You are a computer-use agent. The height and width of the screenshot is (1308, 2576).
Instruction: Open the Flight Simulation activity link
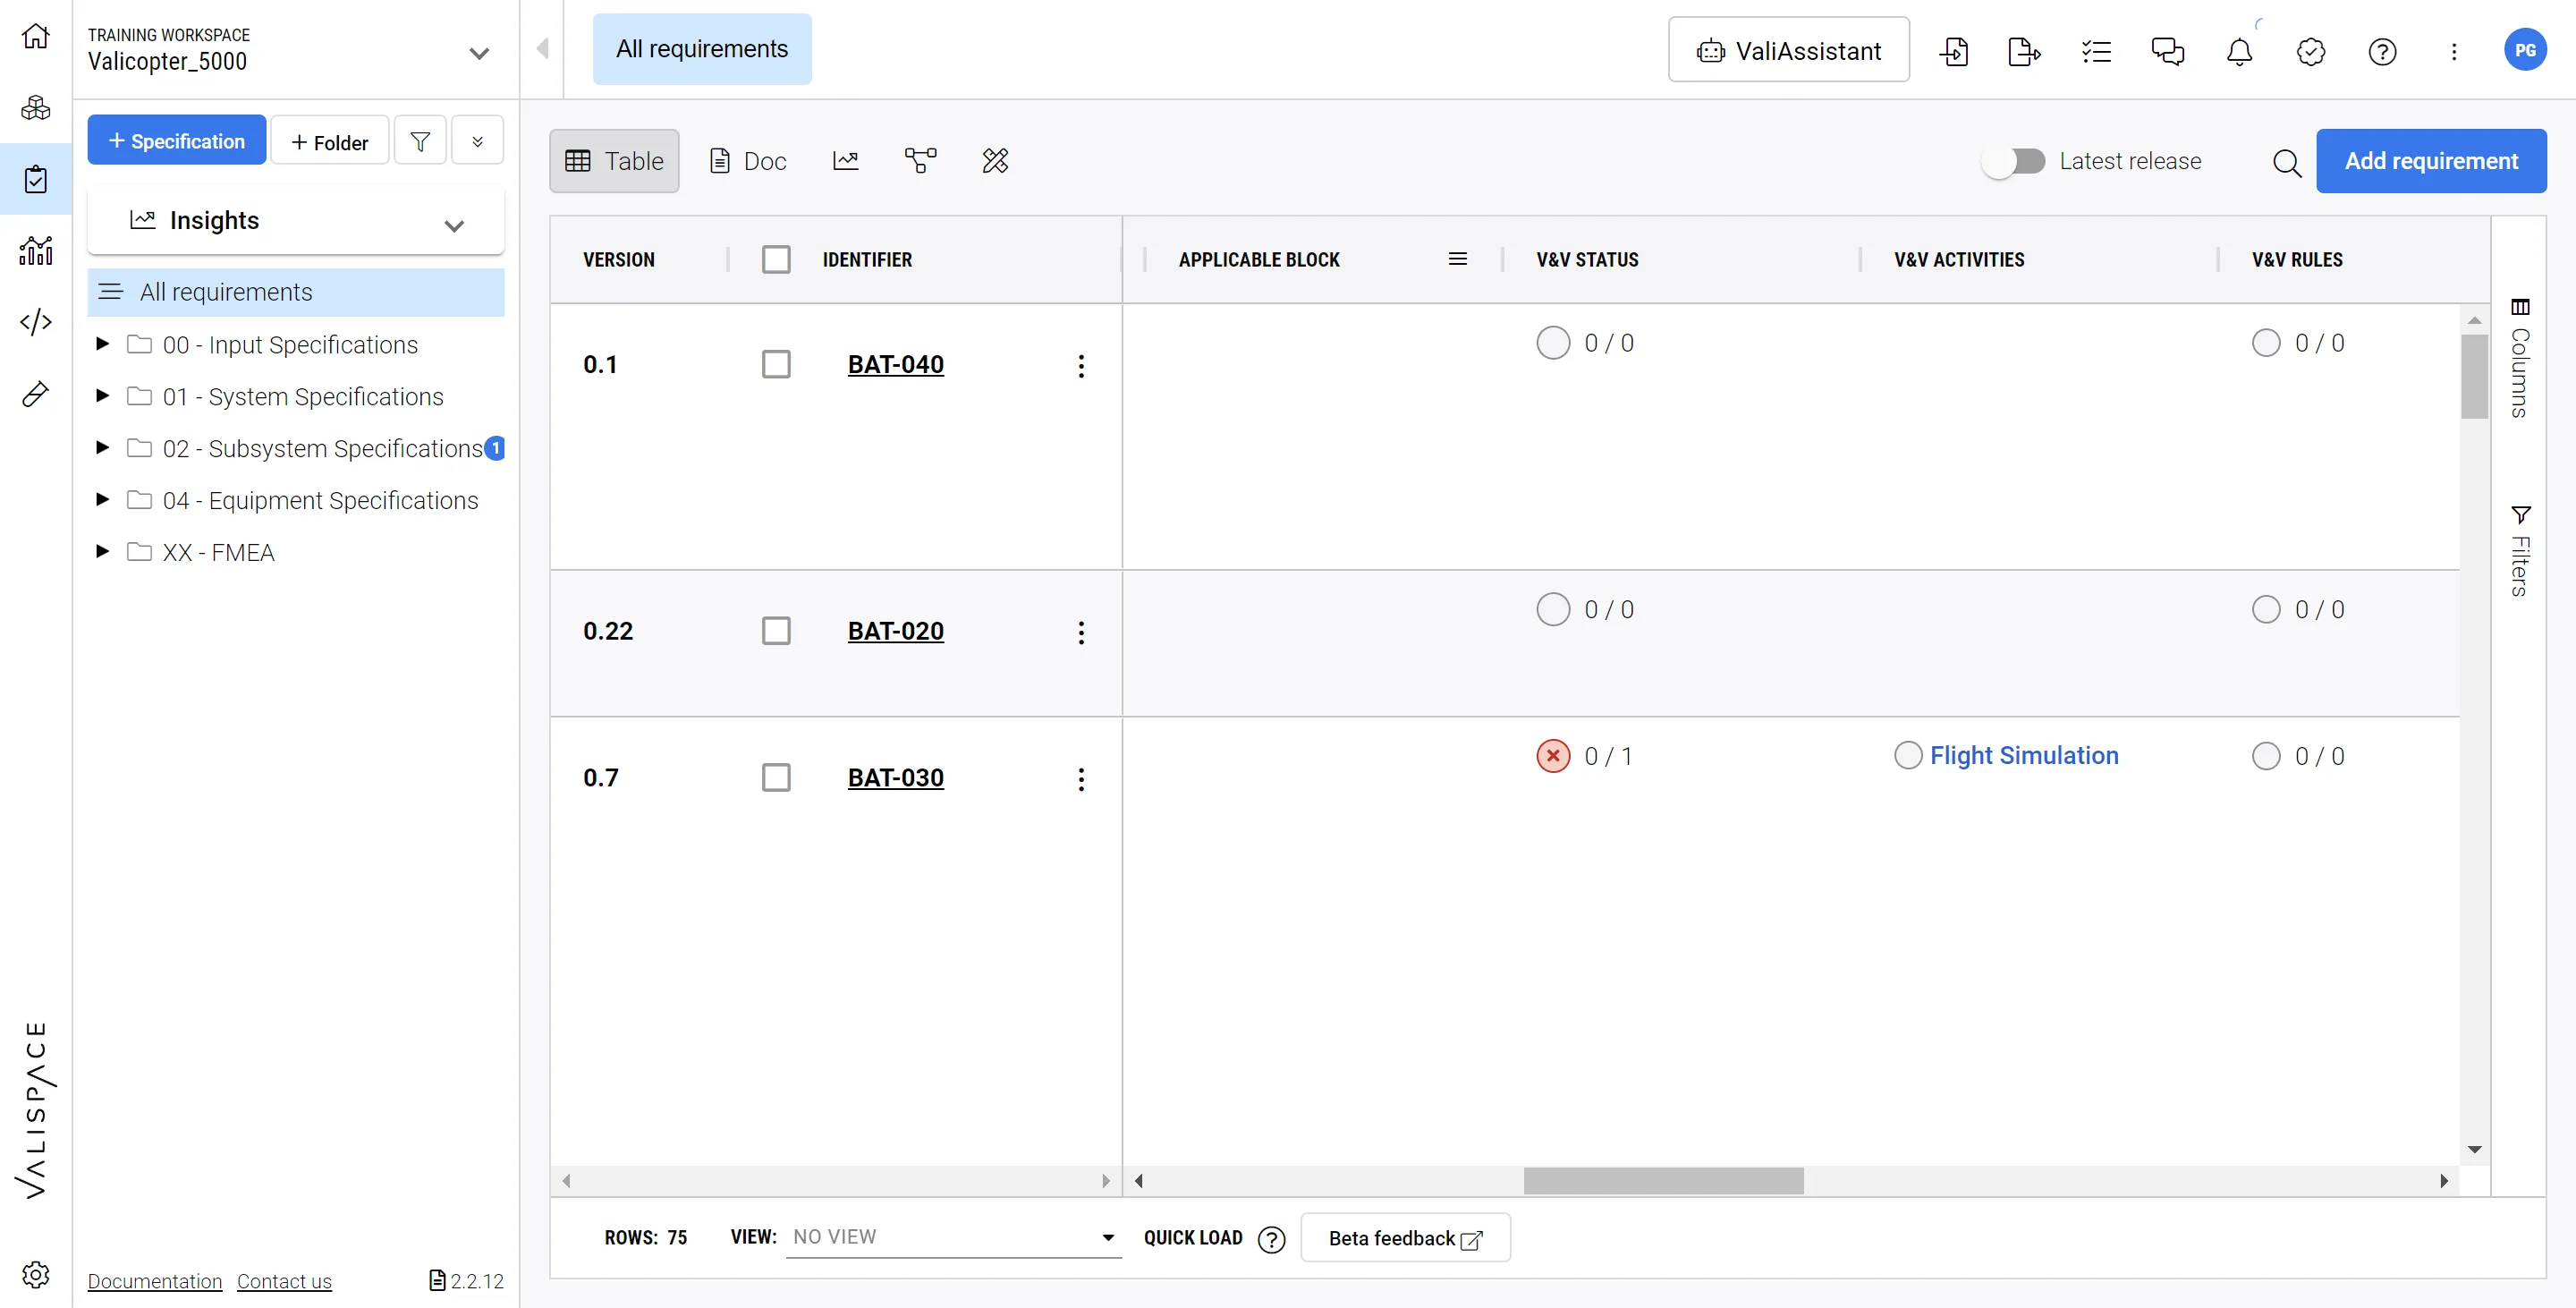click(x=2024, y=756)
